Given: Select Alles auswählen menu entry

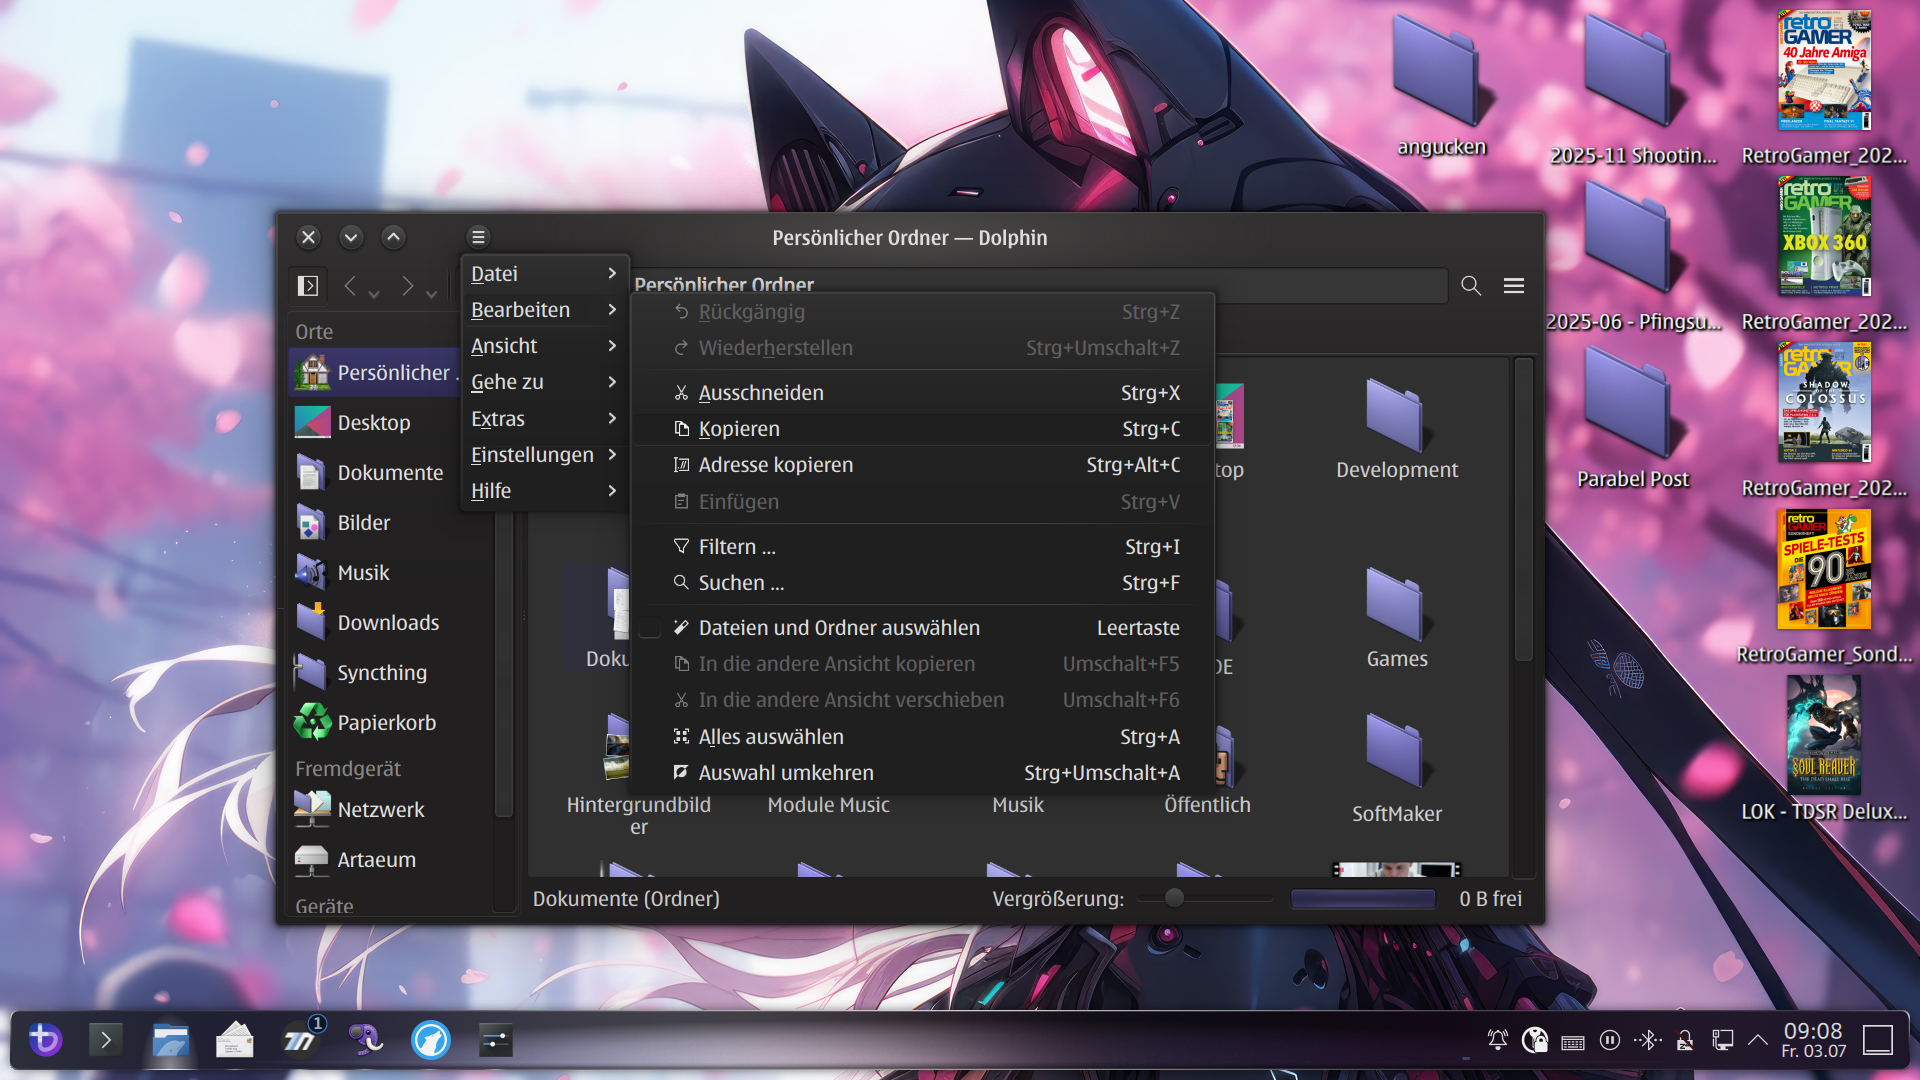Looking at the screenshot, I should coord(923,737).
